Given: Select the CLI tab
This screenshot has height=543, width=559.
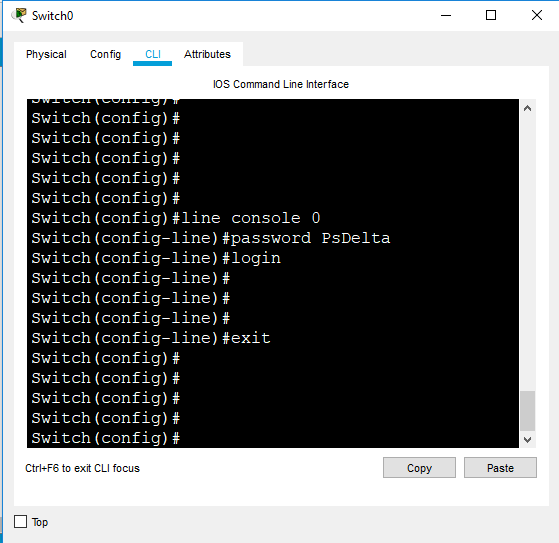Looking at the screenshot, I should [153, 54].
